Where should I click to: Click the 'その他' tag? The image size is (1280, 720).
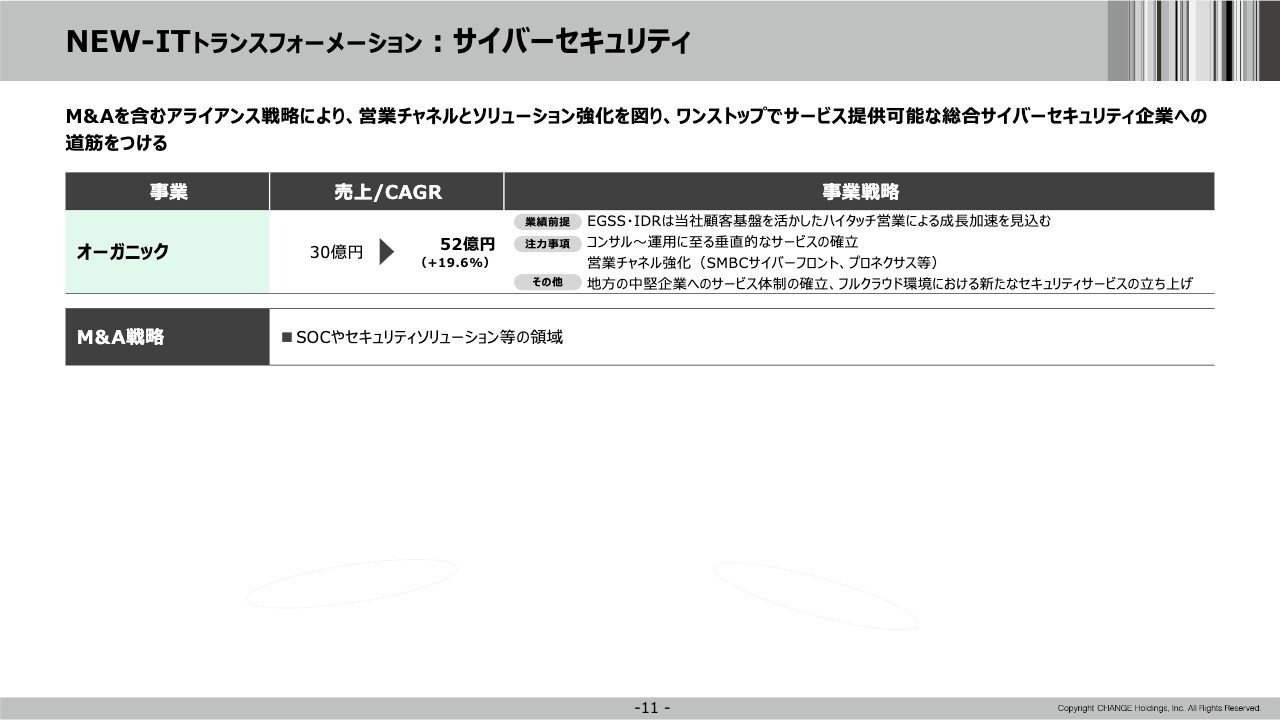coord(547,283)
